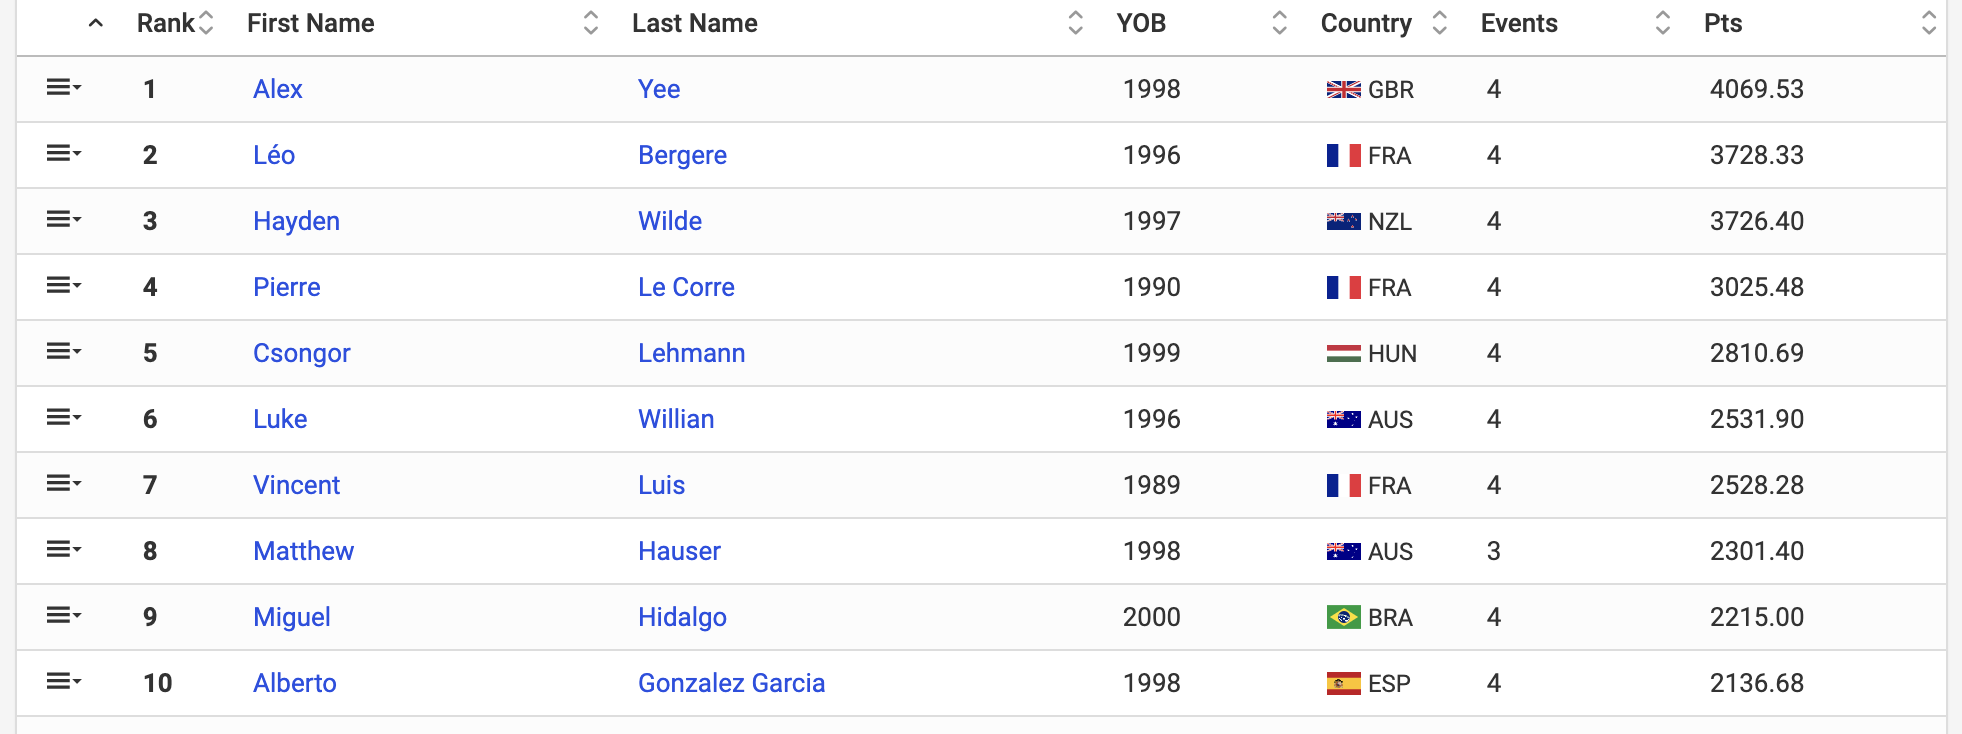Click the Events column header
Viewport: 1962px width, 734px height.
point(1519,23)
